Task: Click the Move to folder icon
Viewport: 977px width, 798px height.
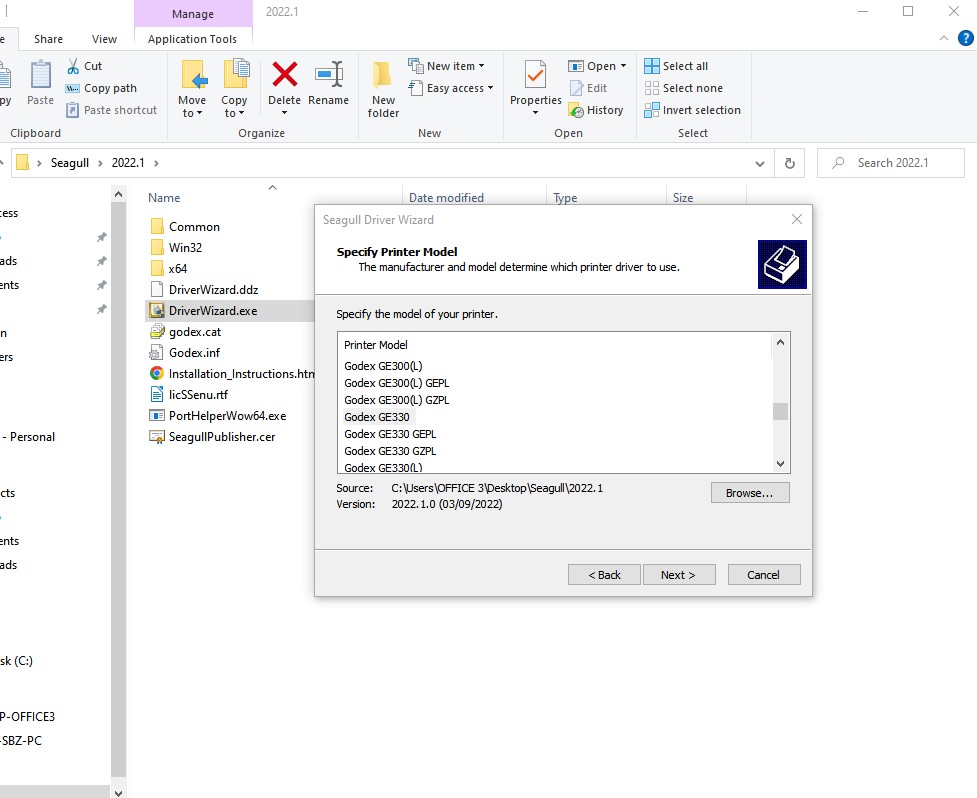Action: (x=193, y=75)
